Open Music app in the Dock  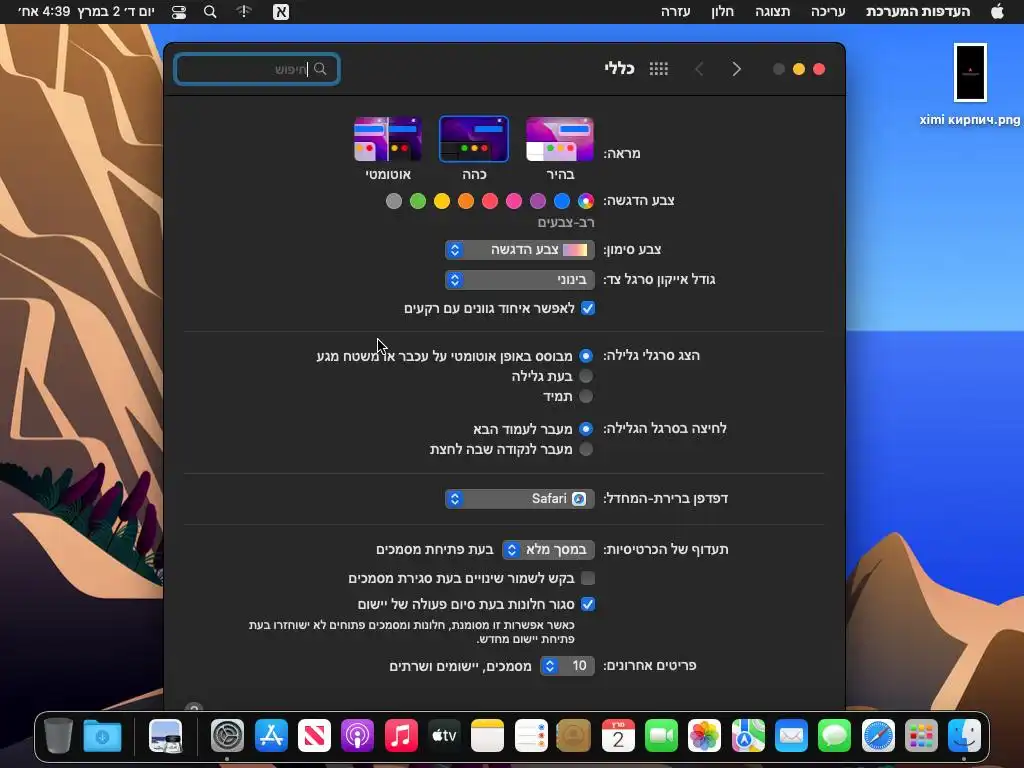click(401, 736)
